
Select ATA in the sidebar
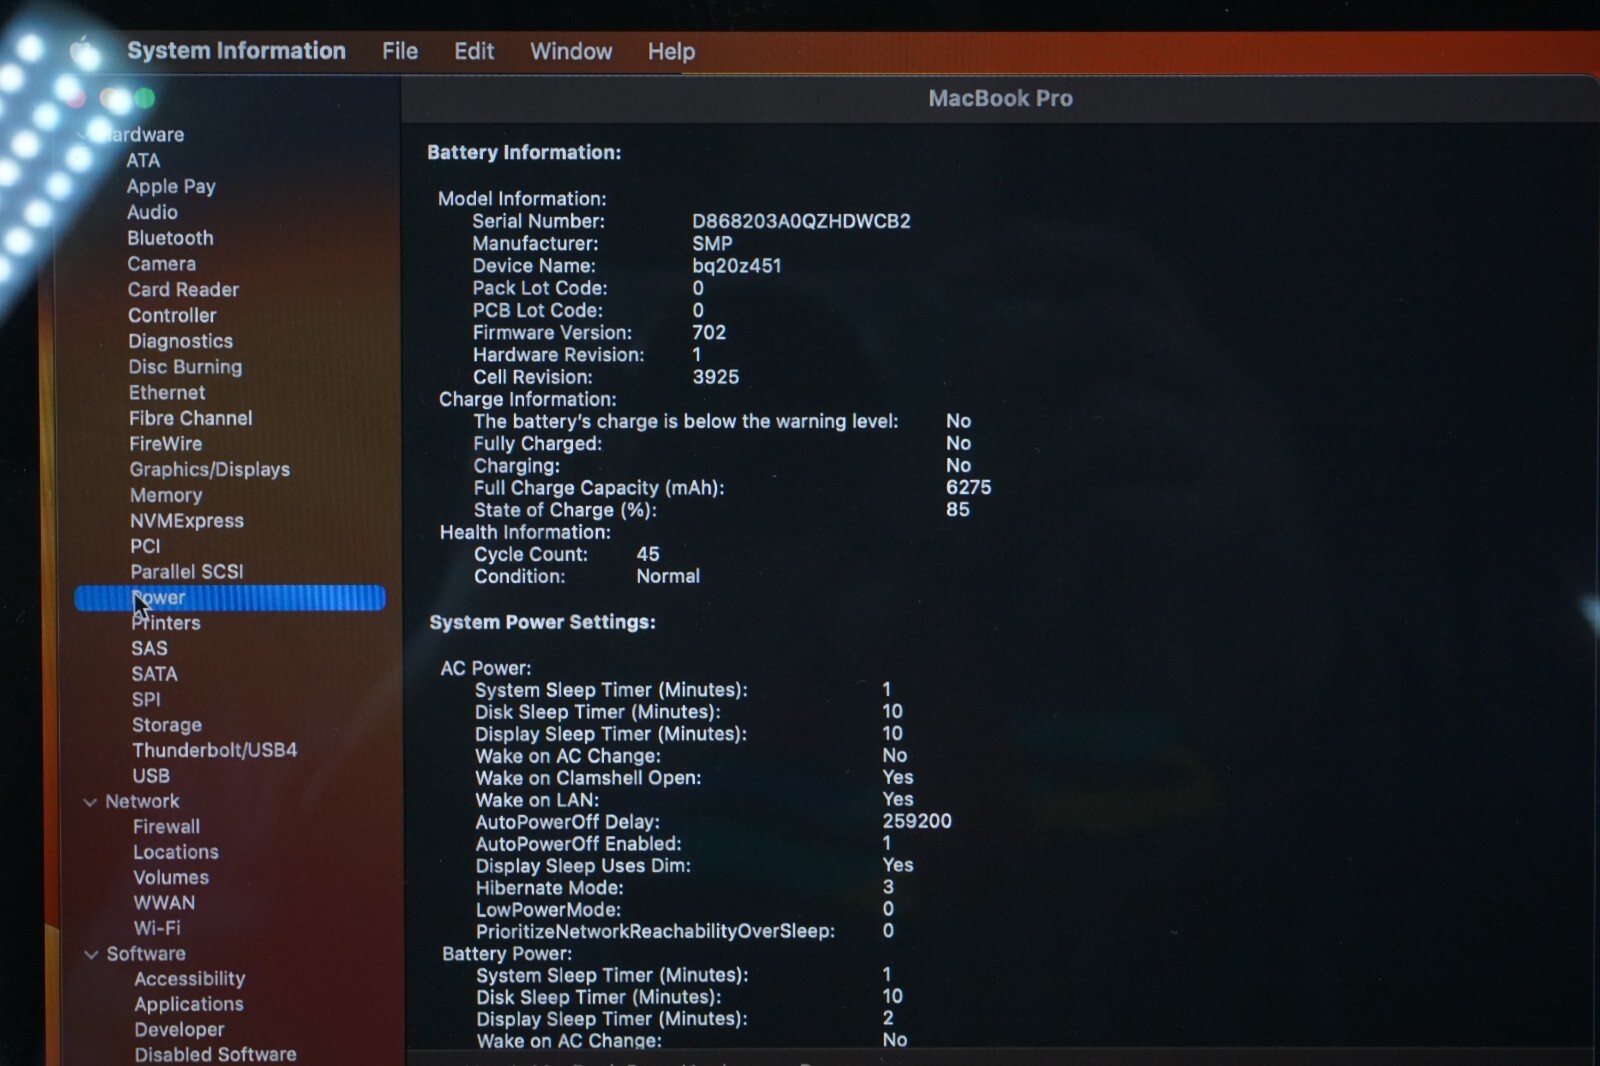pyautogui.click(x=143, y=160)
